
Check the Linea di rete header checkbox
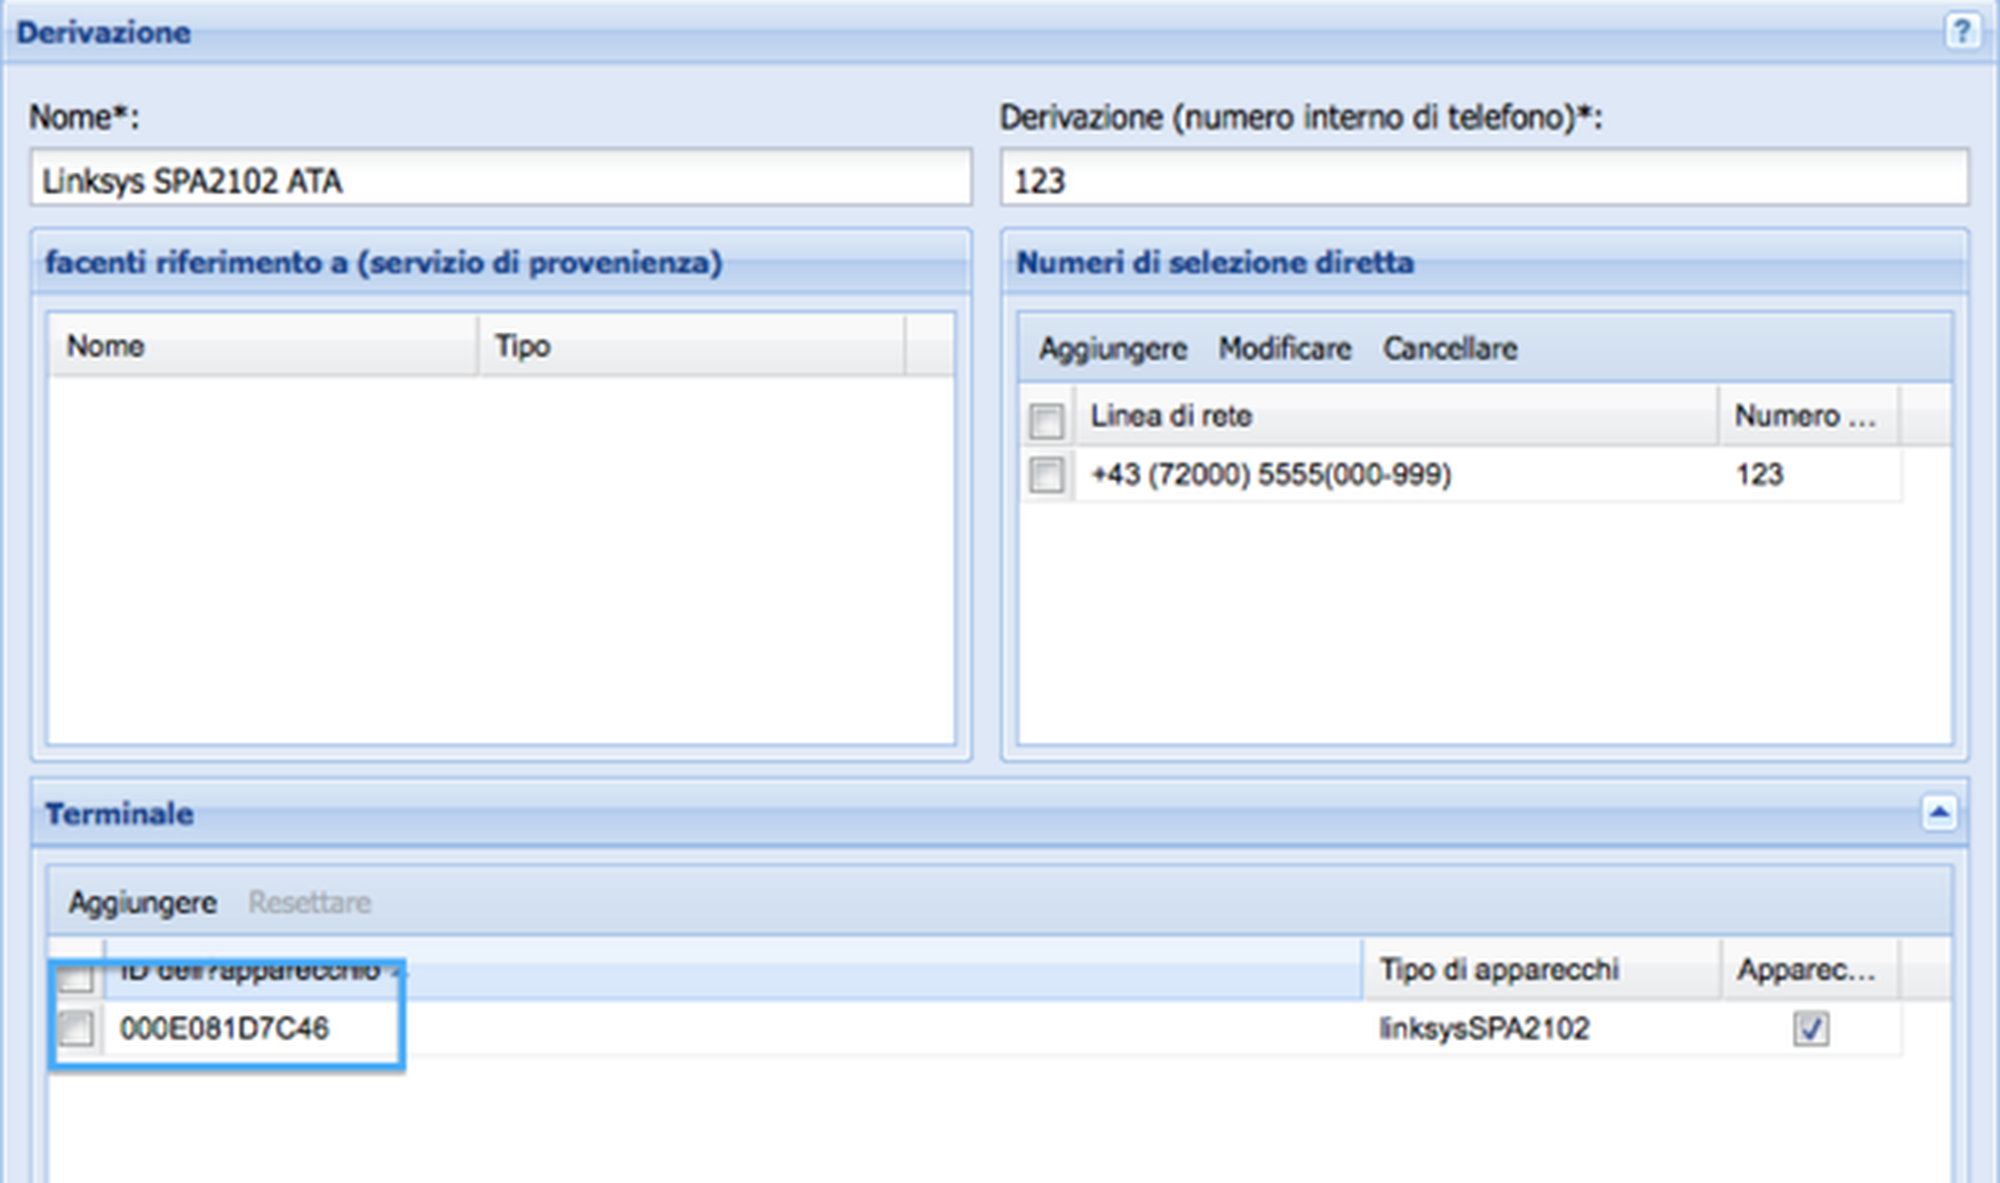[x=1046, y=419]
